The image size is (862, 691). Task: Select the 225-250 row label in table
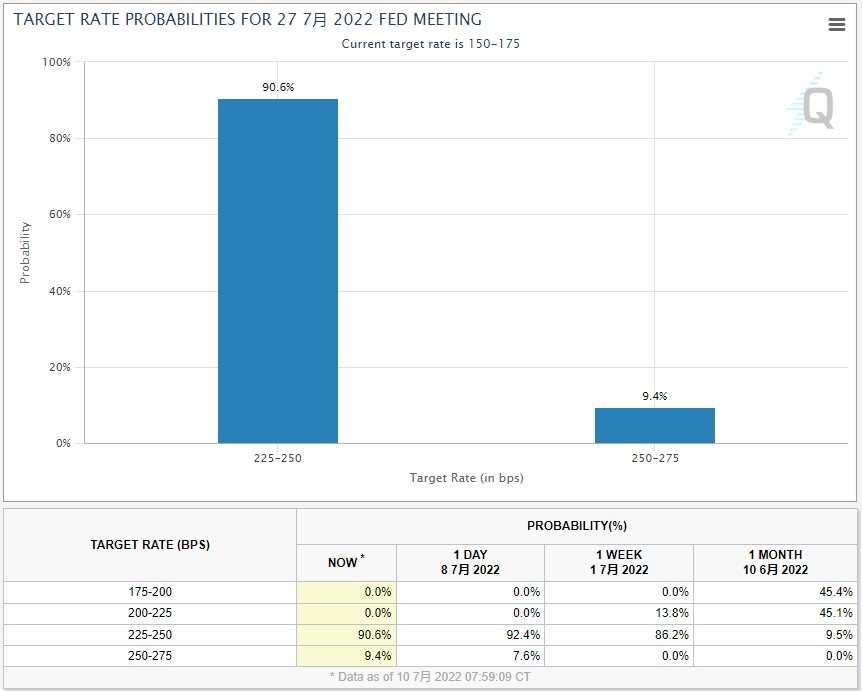[150, 634]
